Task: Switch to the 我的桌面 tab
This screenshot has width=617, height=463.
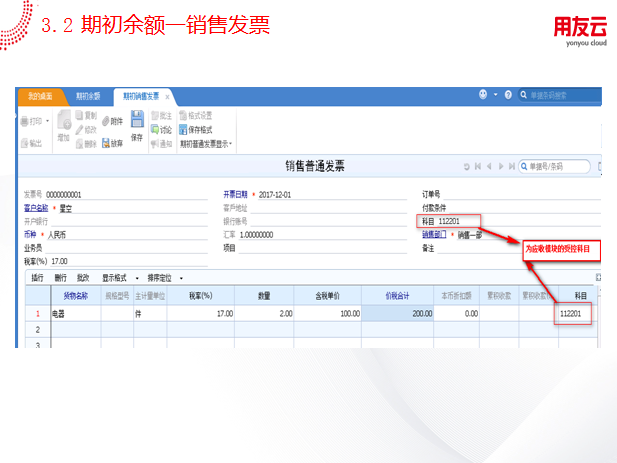Action: click(x=40, y=96)
